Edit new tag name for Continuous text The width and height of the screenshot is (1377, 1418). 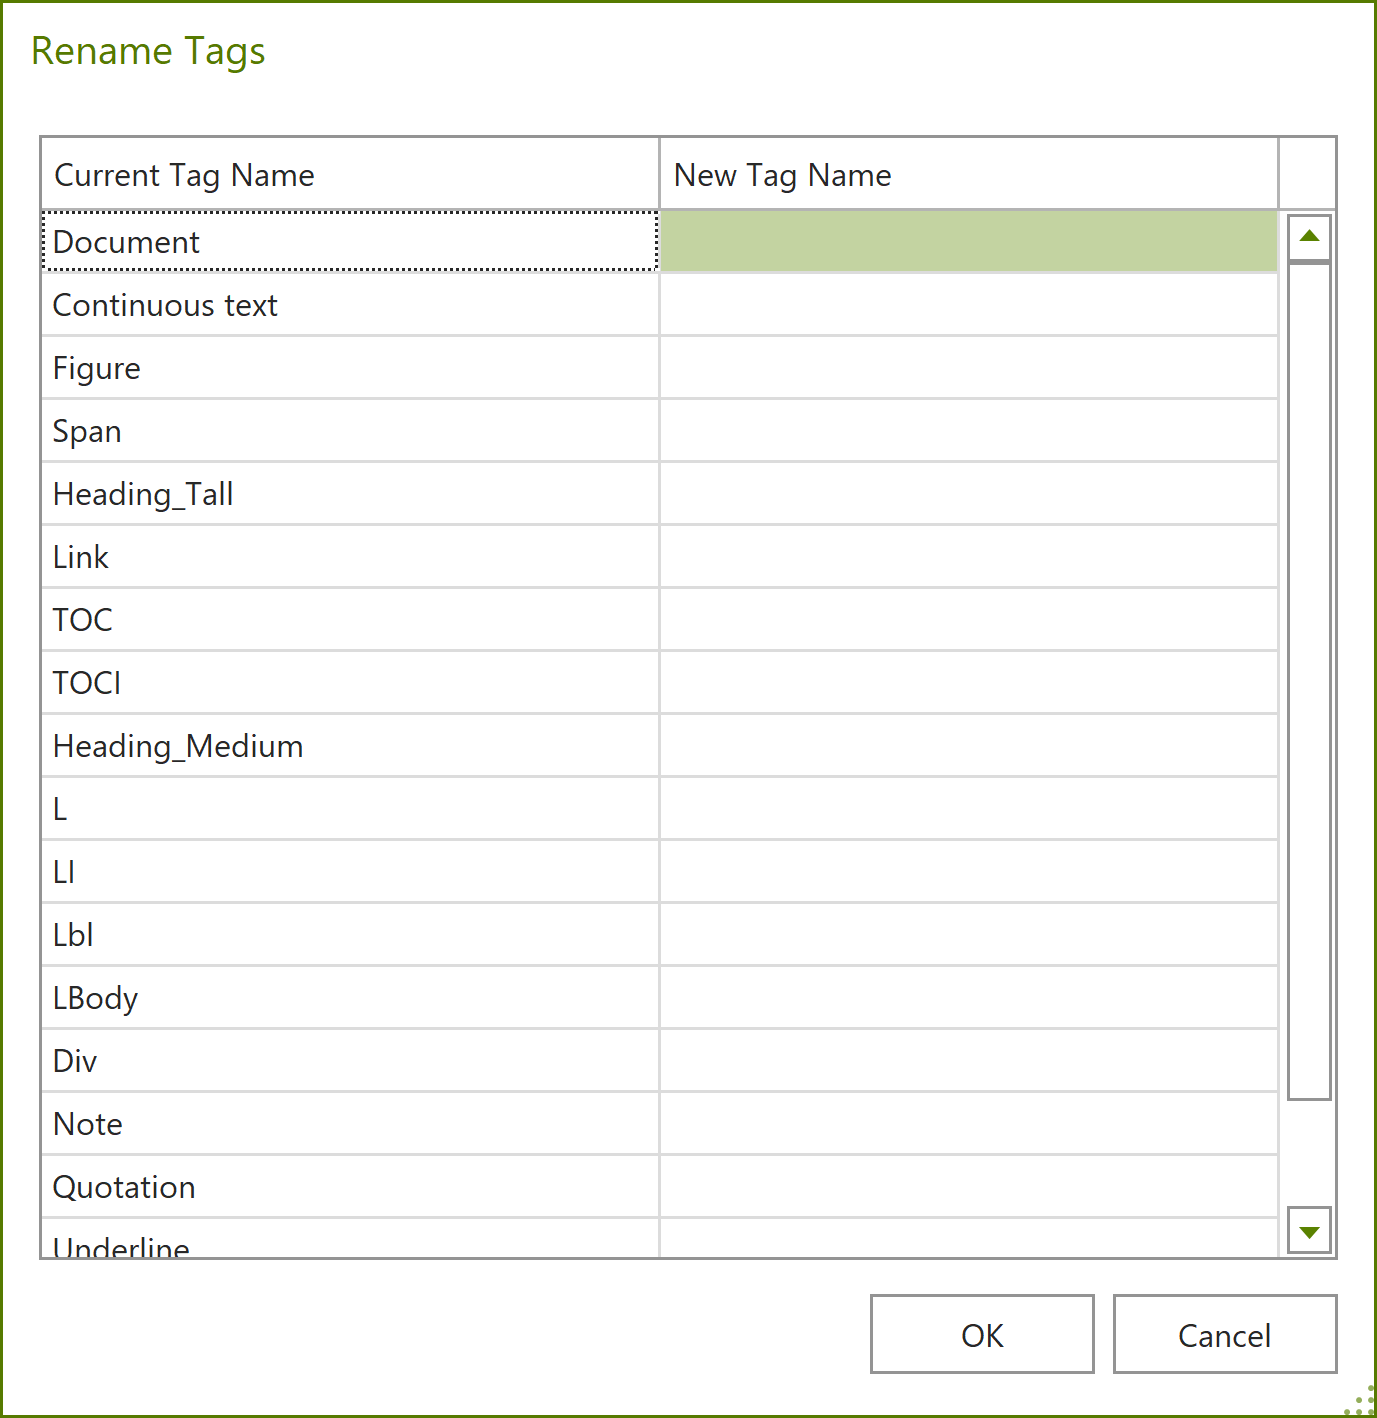pos(969,304)
